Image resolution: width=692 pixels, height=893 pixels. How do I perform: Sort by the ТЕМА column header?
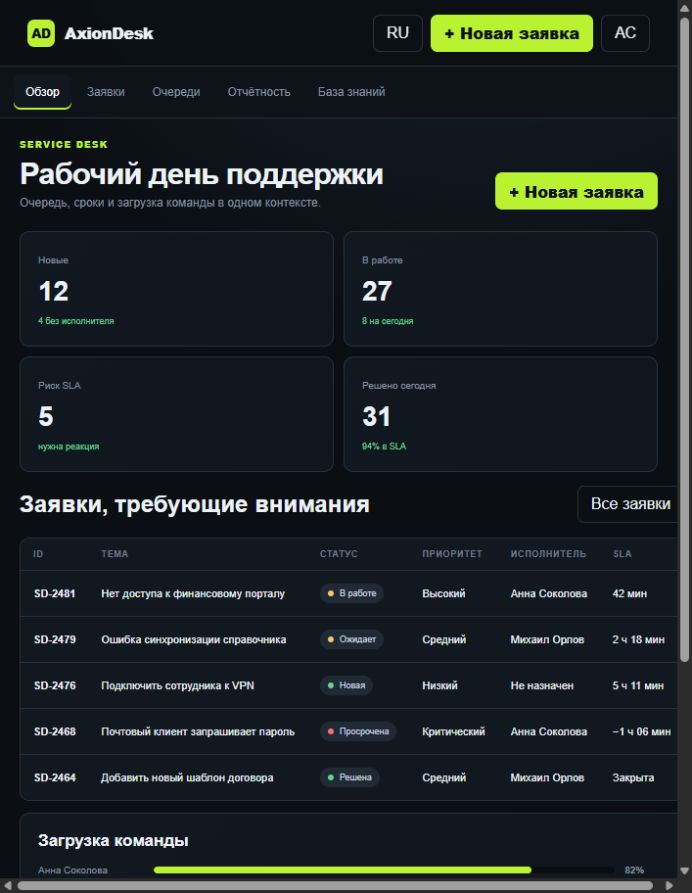click(114, 554)
